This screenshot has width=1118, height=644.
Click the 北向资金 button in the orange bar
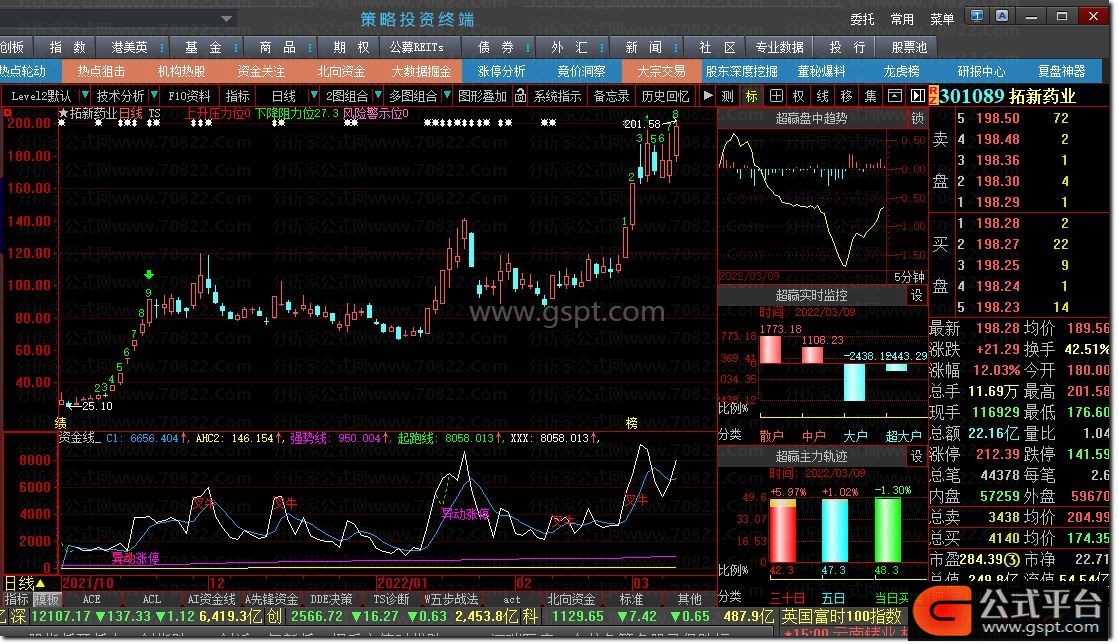pyautogui.click(x=341, y=71)
